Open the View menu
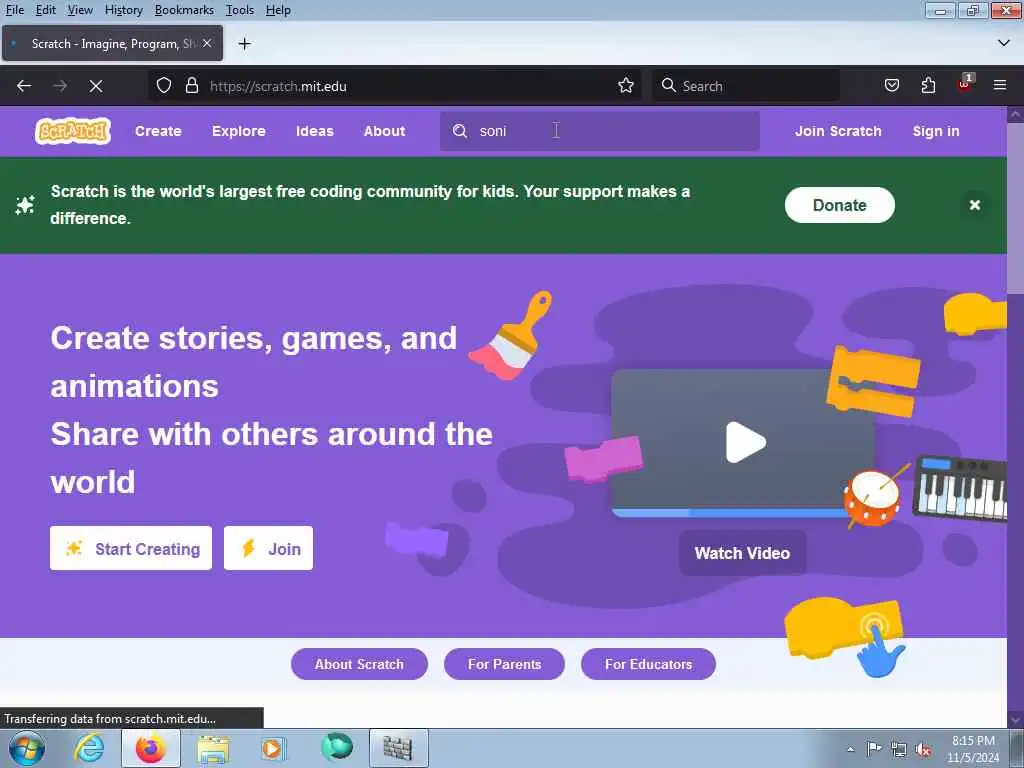This screenshot has height=768, width=1024. (x=80, y=10)
